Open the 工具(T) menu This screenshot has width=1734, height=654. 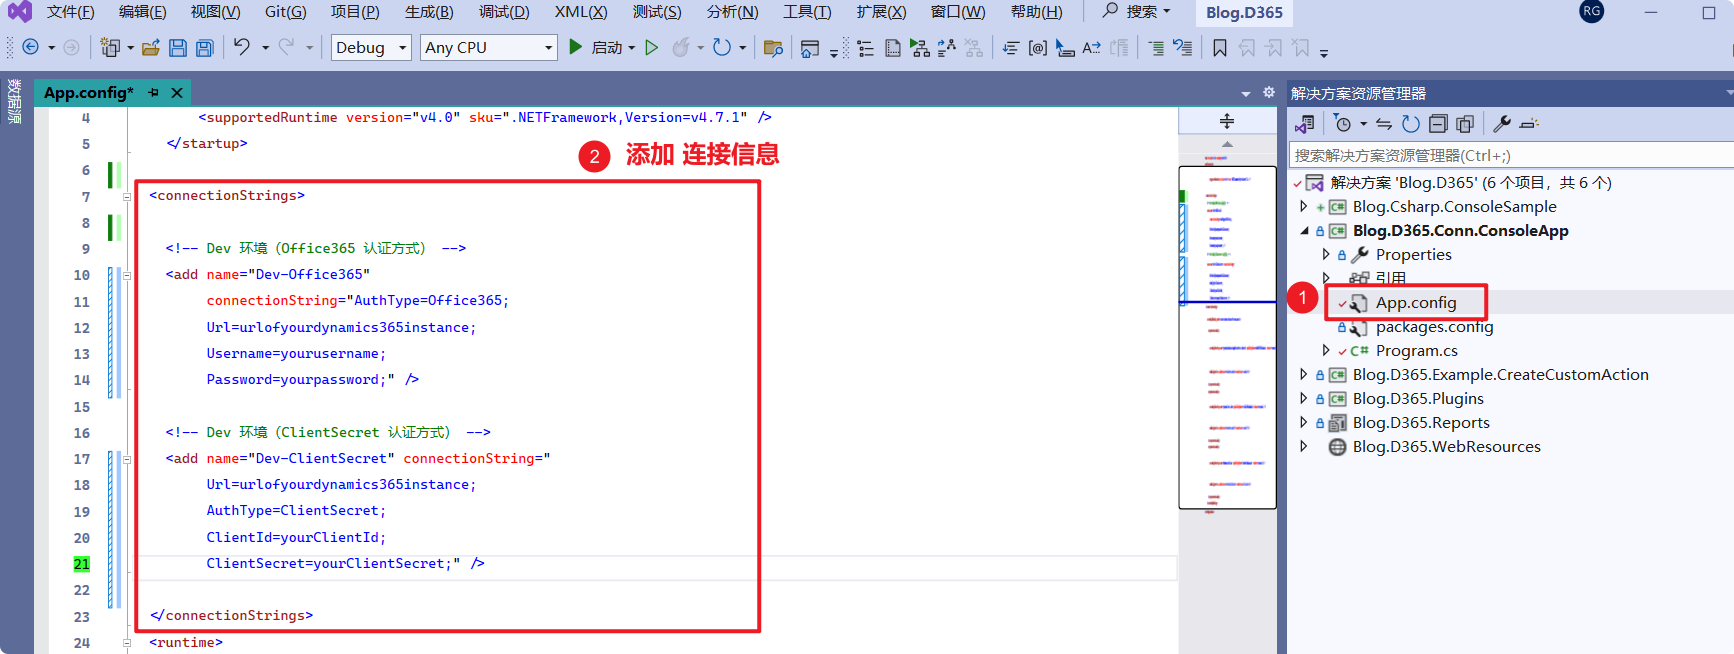[807, 12]
